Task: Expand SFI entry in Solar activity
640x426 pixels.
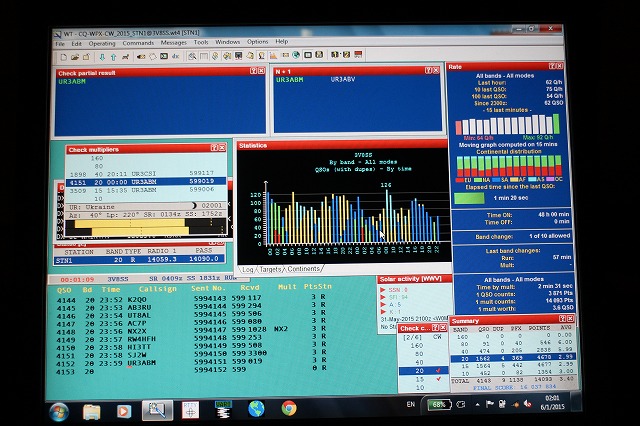Action: [383, 297]
